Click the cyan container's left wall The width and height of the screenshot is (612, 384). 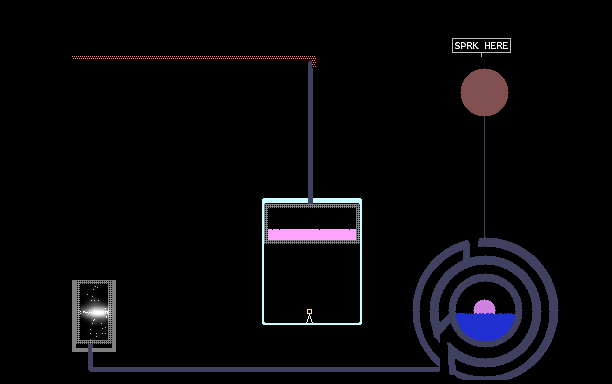(x=263, y=261)
